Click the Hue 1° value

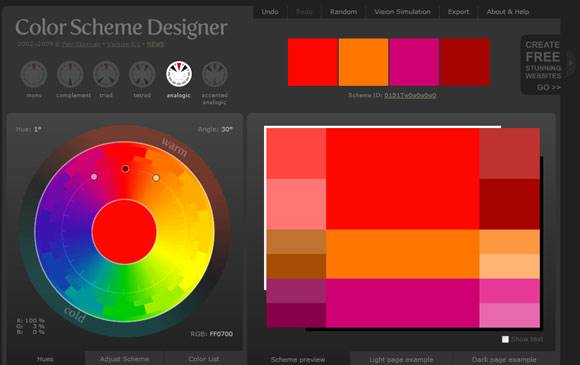[x=38, y=129]
